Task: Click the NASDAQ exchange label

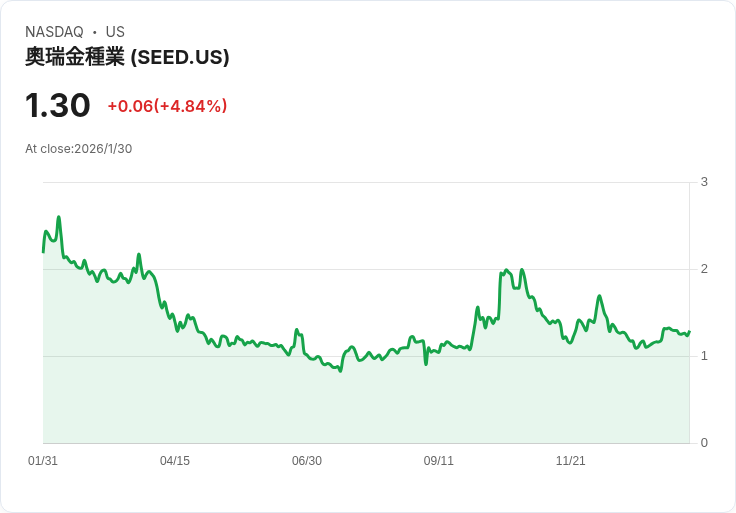Action: point(54,32)
